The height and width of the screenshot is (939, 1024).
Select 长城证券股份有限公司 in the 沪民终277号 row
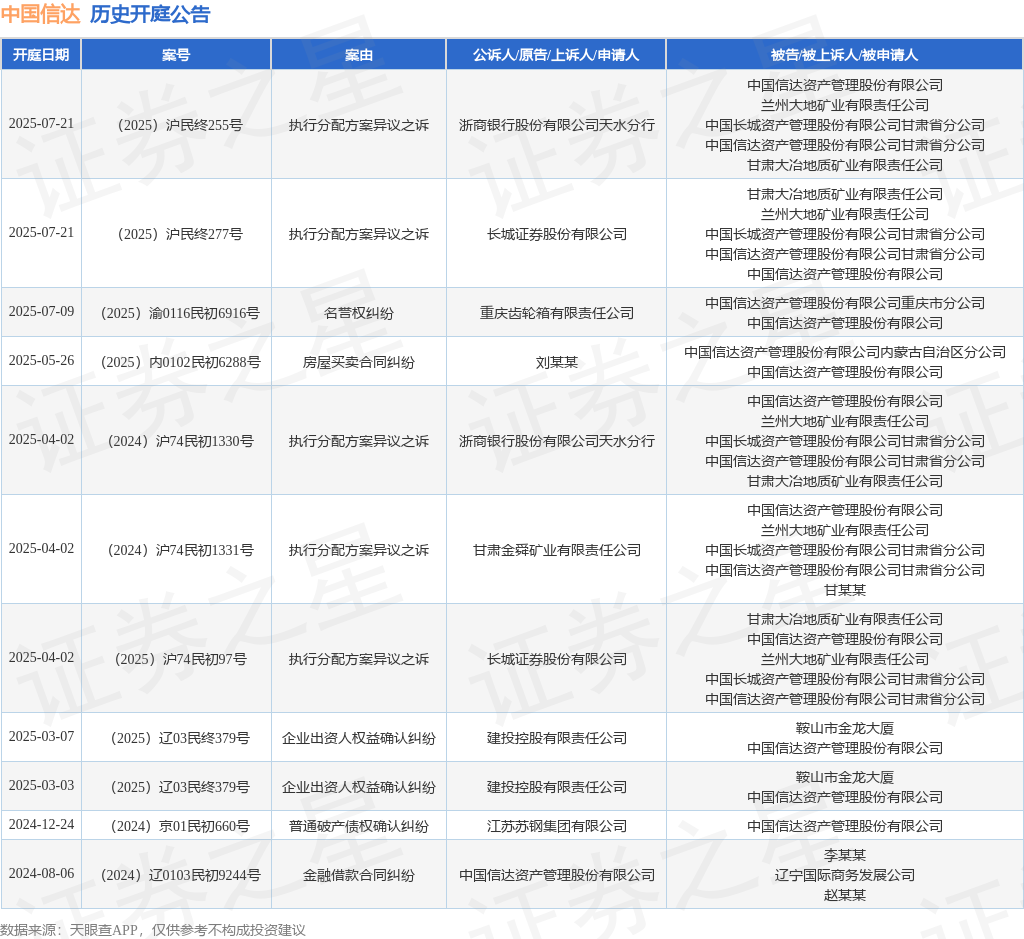click(556, 234)
